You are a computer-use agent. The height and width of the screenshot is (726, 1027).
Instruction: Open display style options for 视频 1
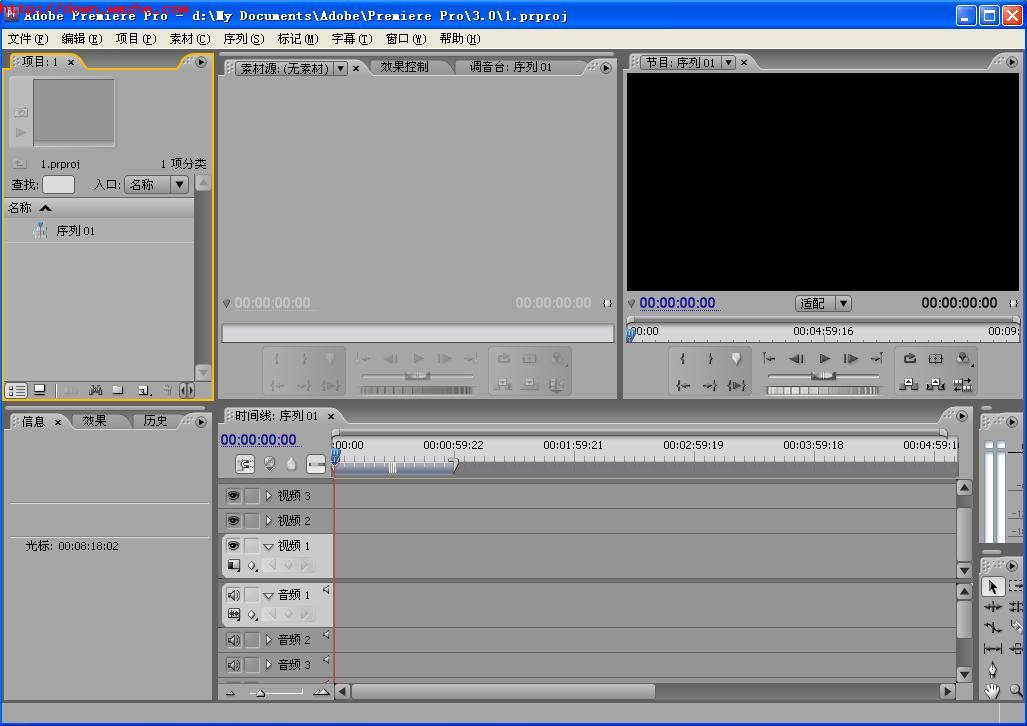[x=234, y=565]
